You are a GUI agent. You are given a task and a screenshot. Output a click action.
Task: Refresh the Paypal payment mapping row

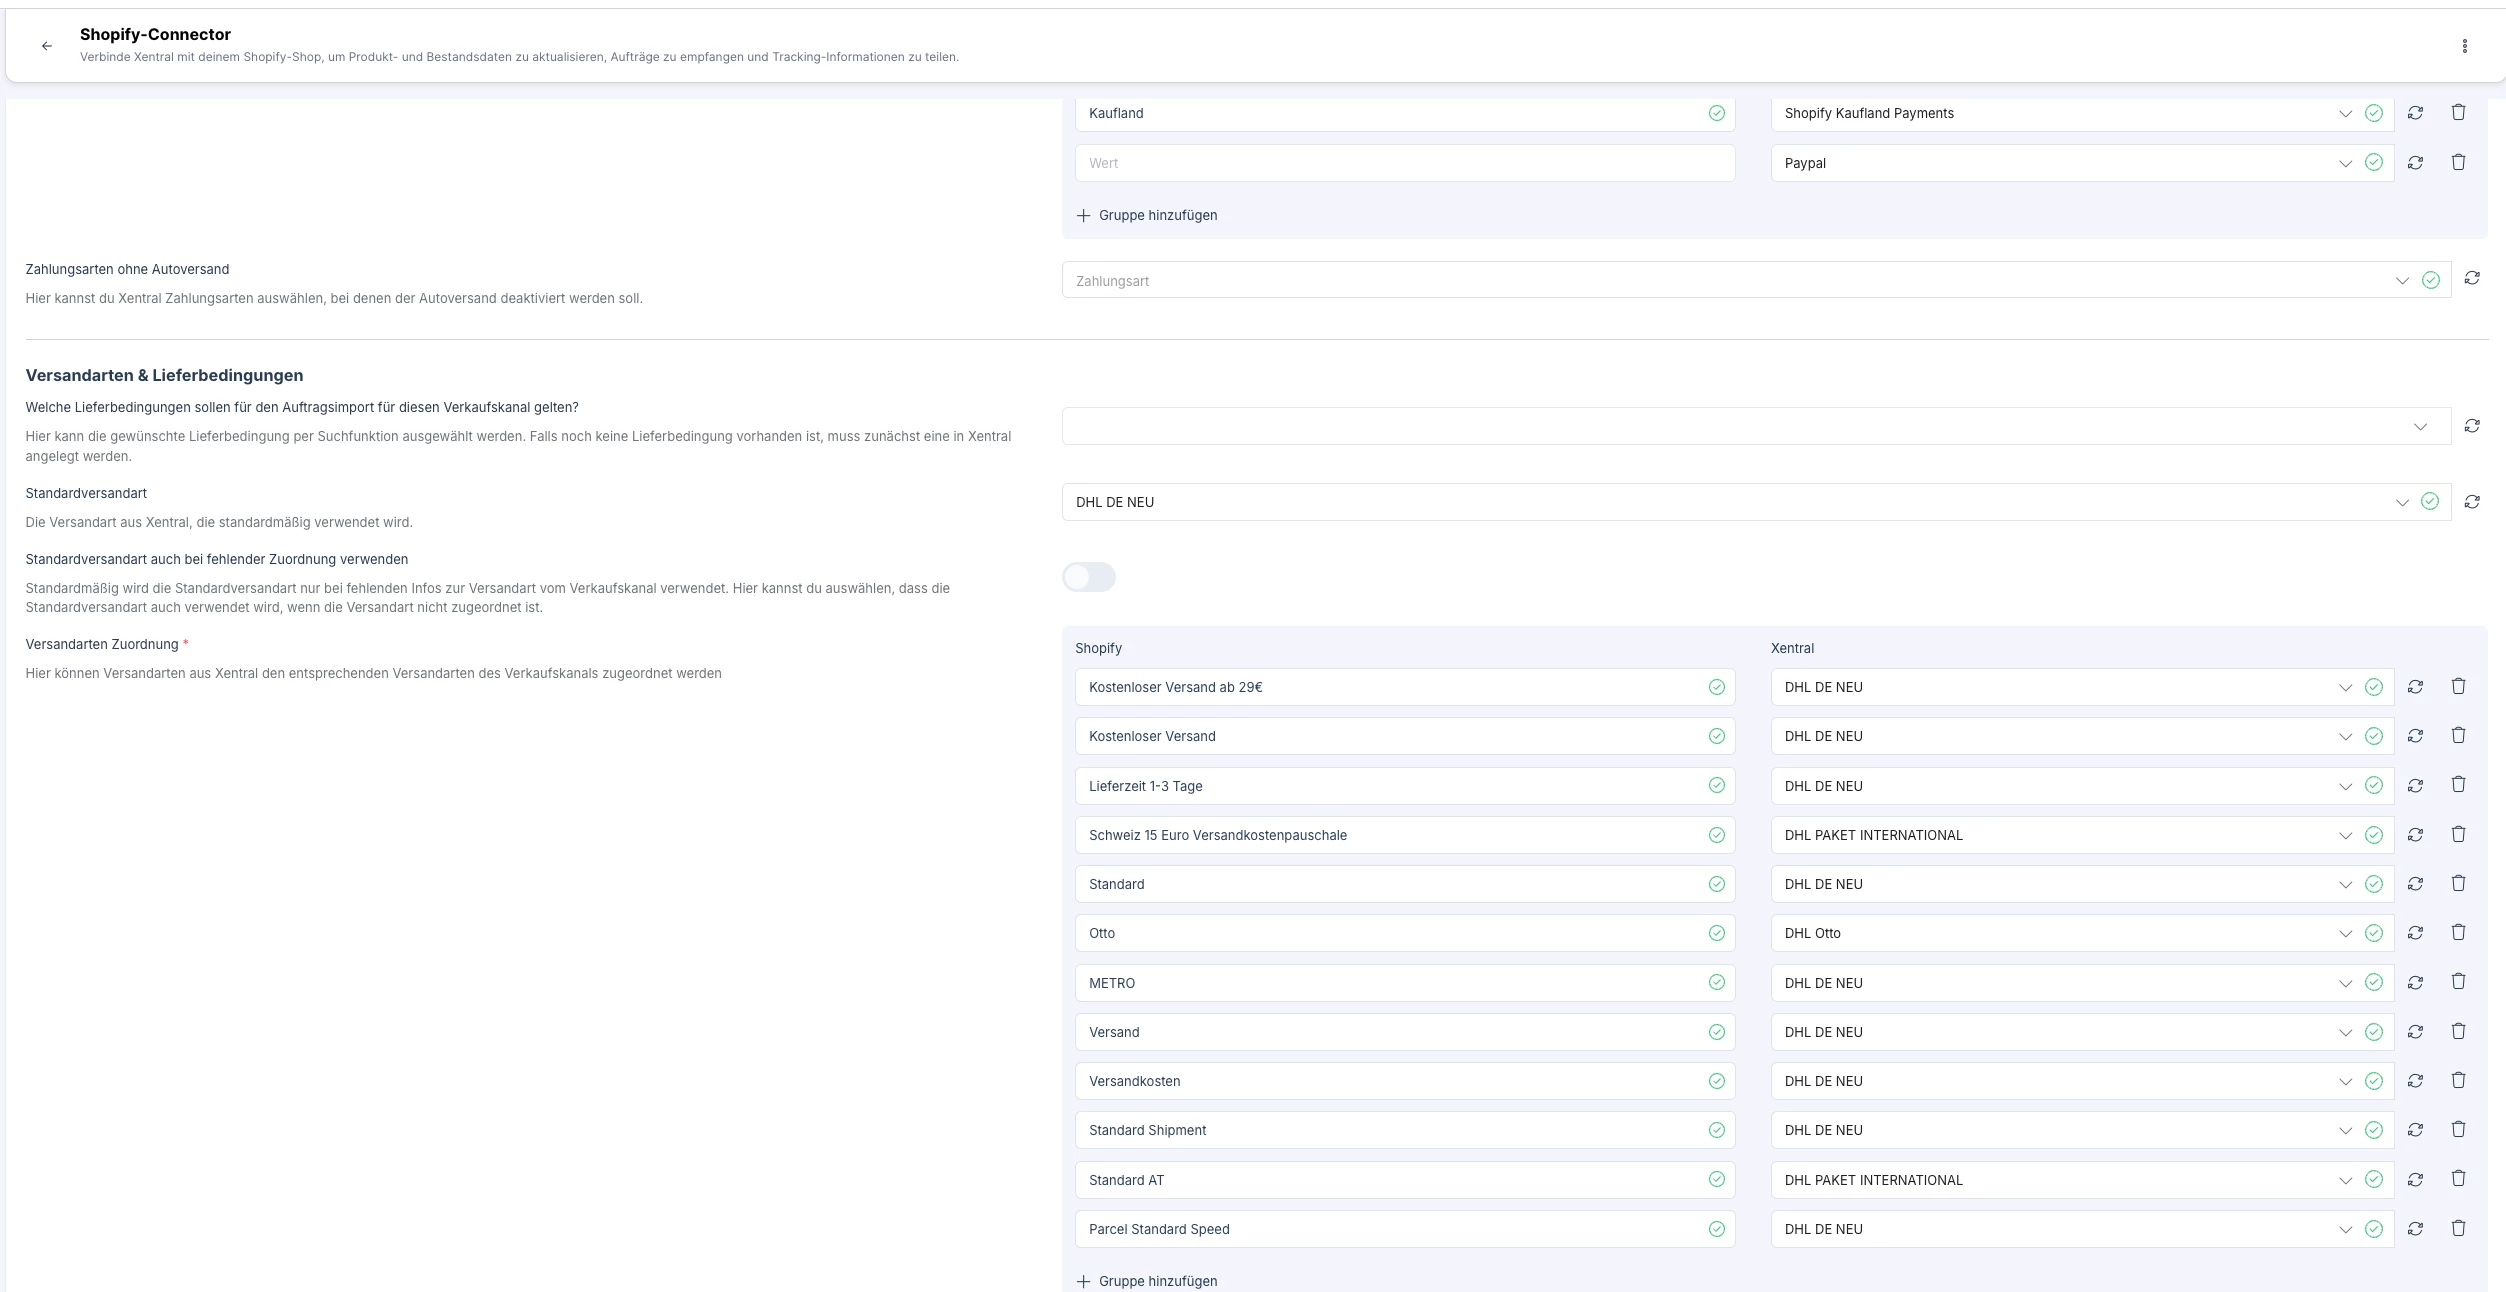(2415, 162)
